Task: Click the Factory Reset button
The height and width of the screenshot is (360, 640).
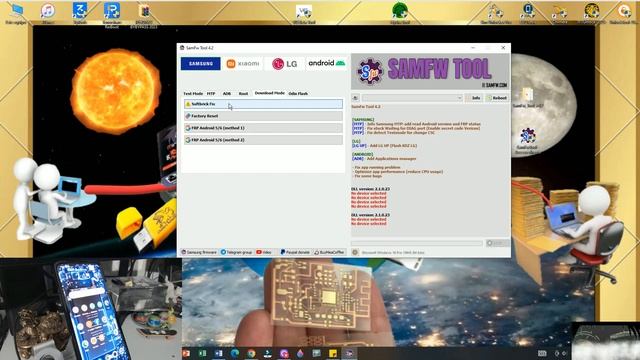Action: coord(263,116)
